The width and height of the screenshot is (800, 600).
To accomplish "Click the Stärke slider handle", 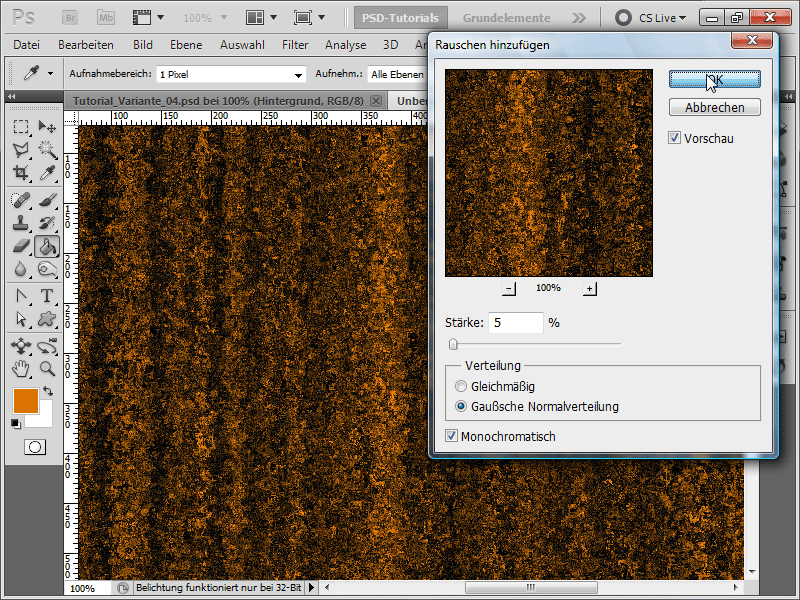I will coord(453,344).
